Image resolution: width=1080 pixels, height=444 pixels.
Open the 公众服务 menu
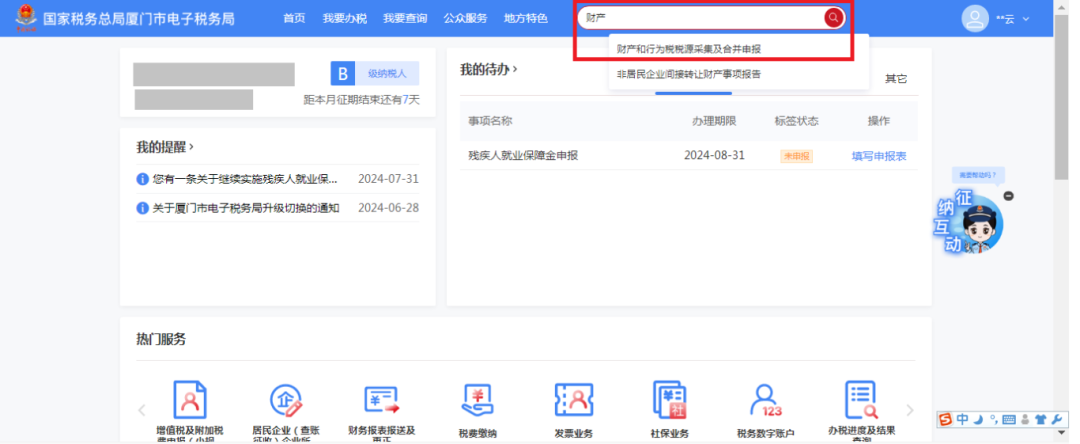(x=466, y=19)
